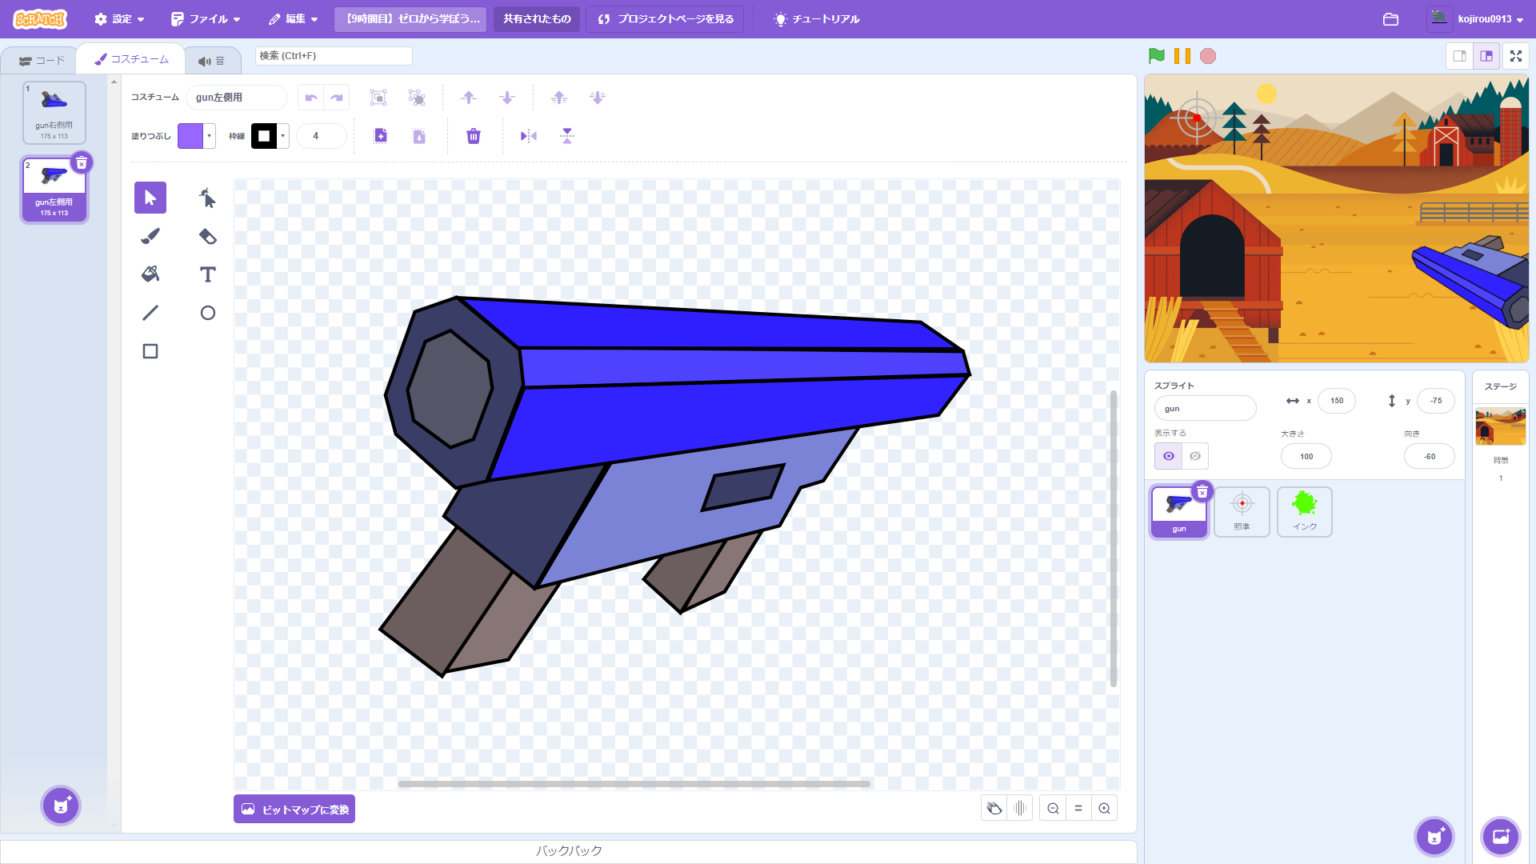Open the 塗りつぶし color dropdown
Image resolution: width=1536 pixels, height=864 pixels.
click(x=208, y=135)
